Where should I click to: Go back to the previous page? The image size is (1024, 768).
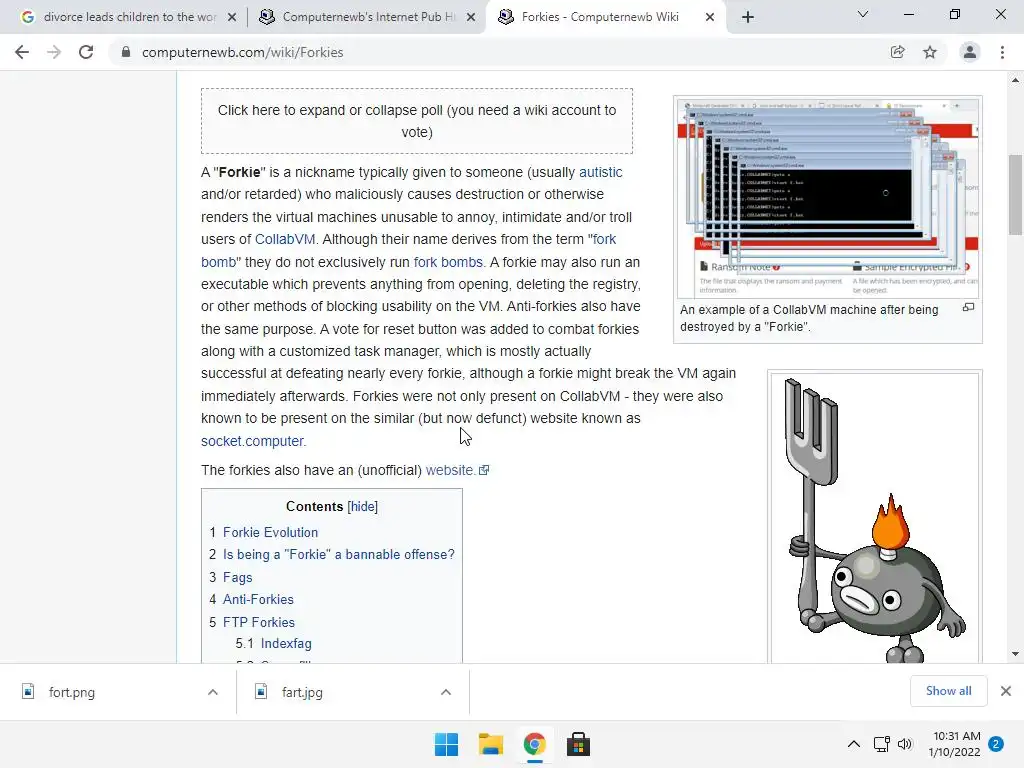click(x=22, y=52)
